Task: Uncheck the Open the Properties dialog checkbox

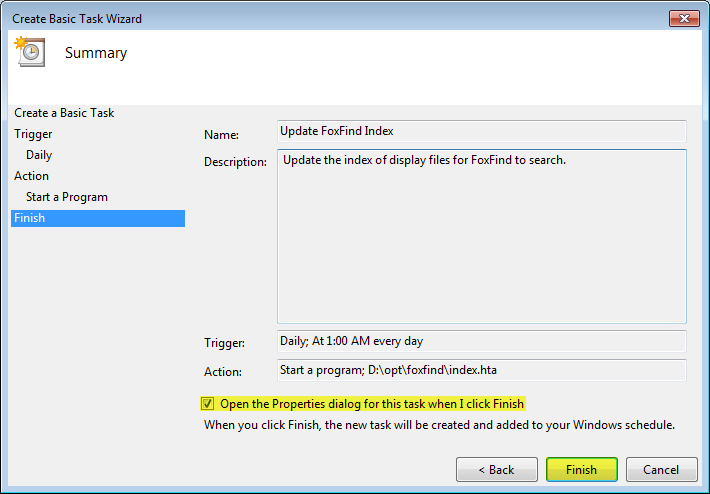Action: (208, 403)
